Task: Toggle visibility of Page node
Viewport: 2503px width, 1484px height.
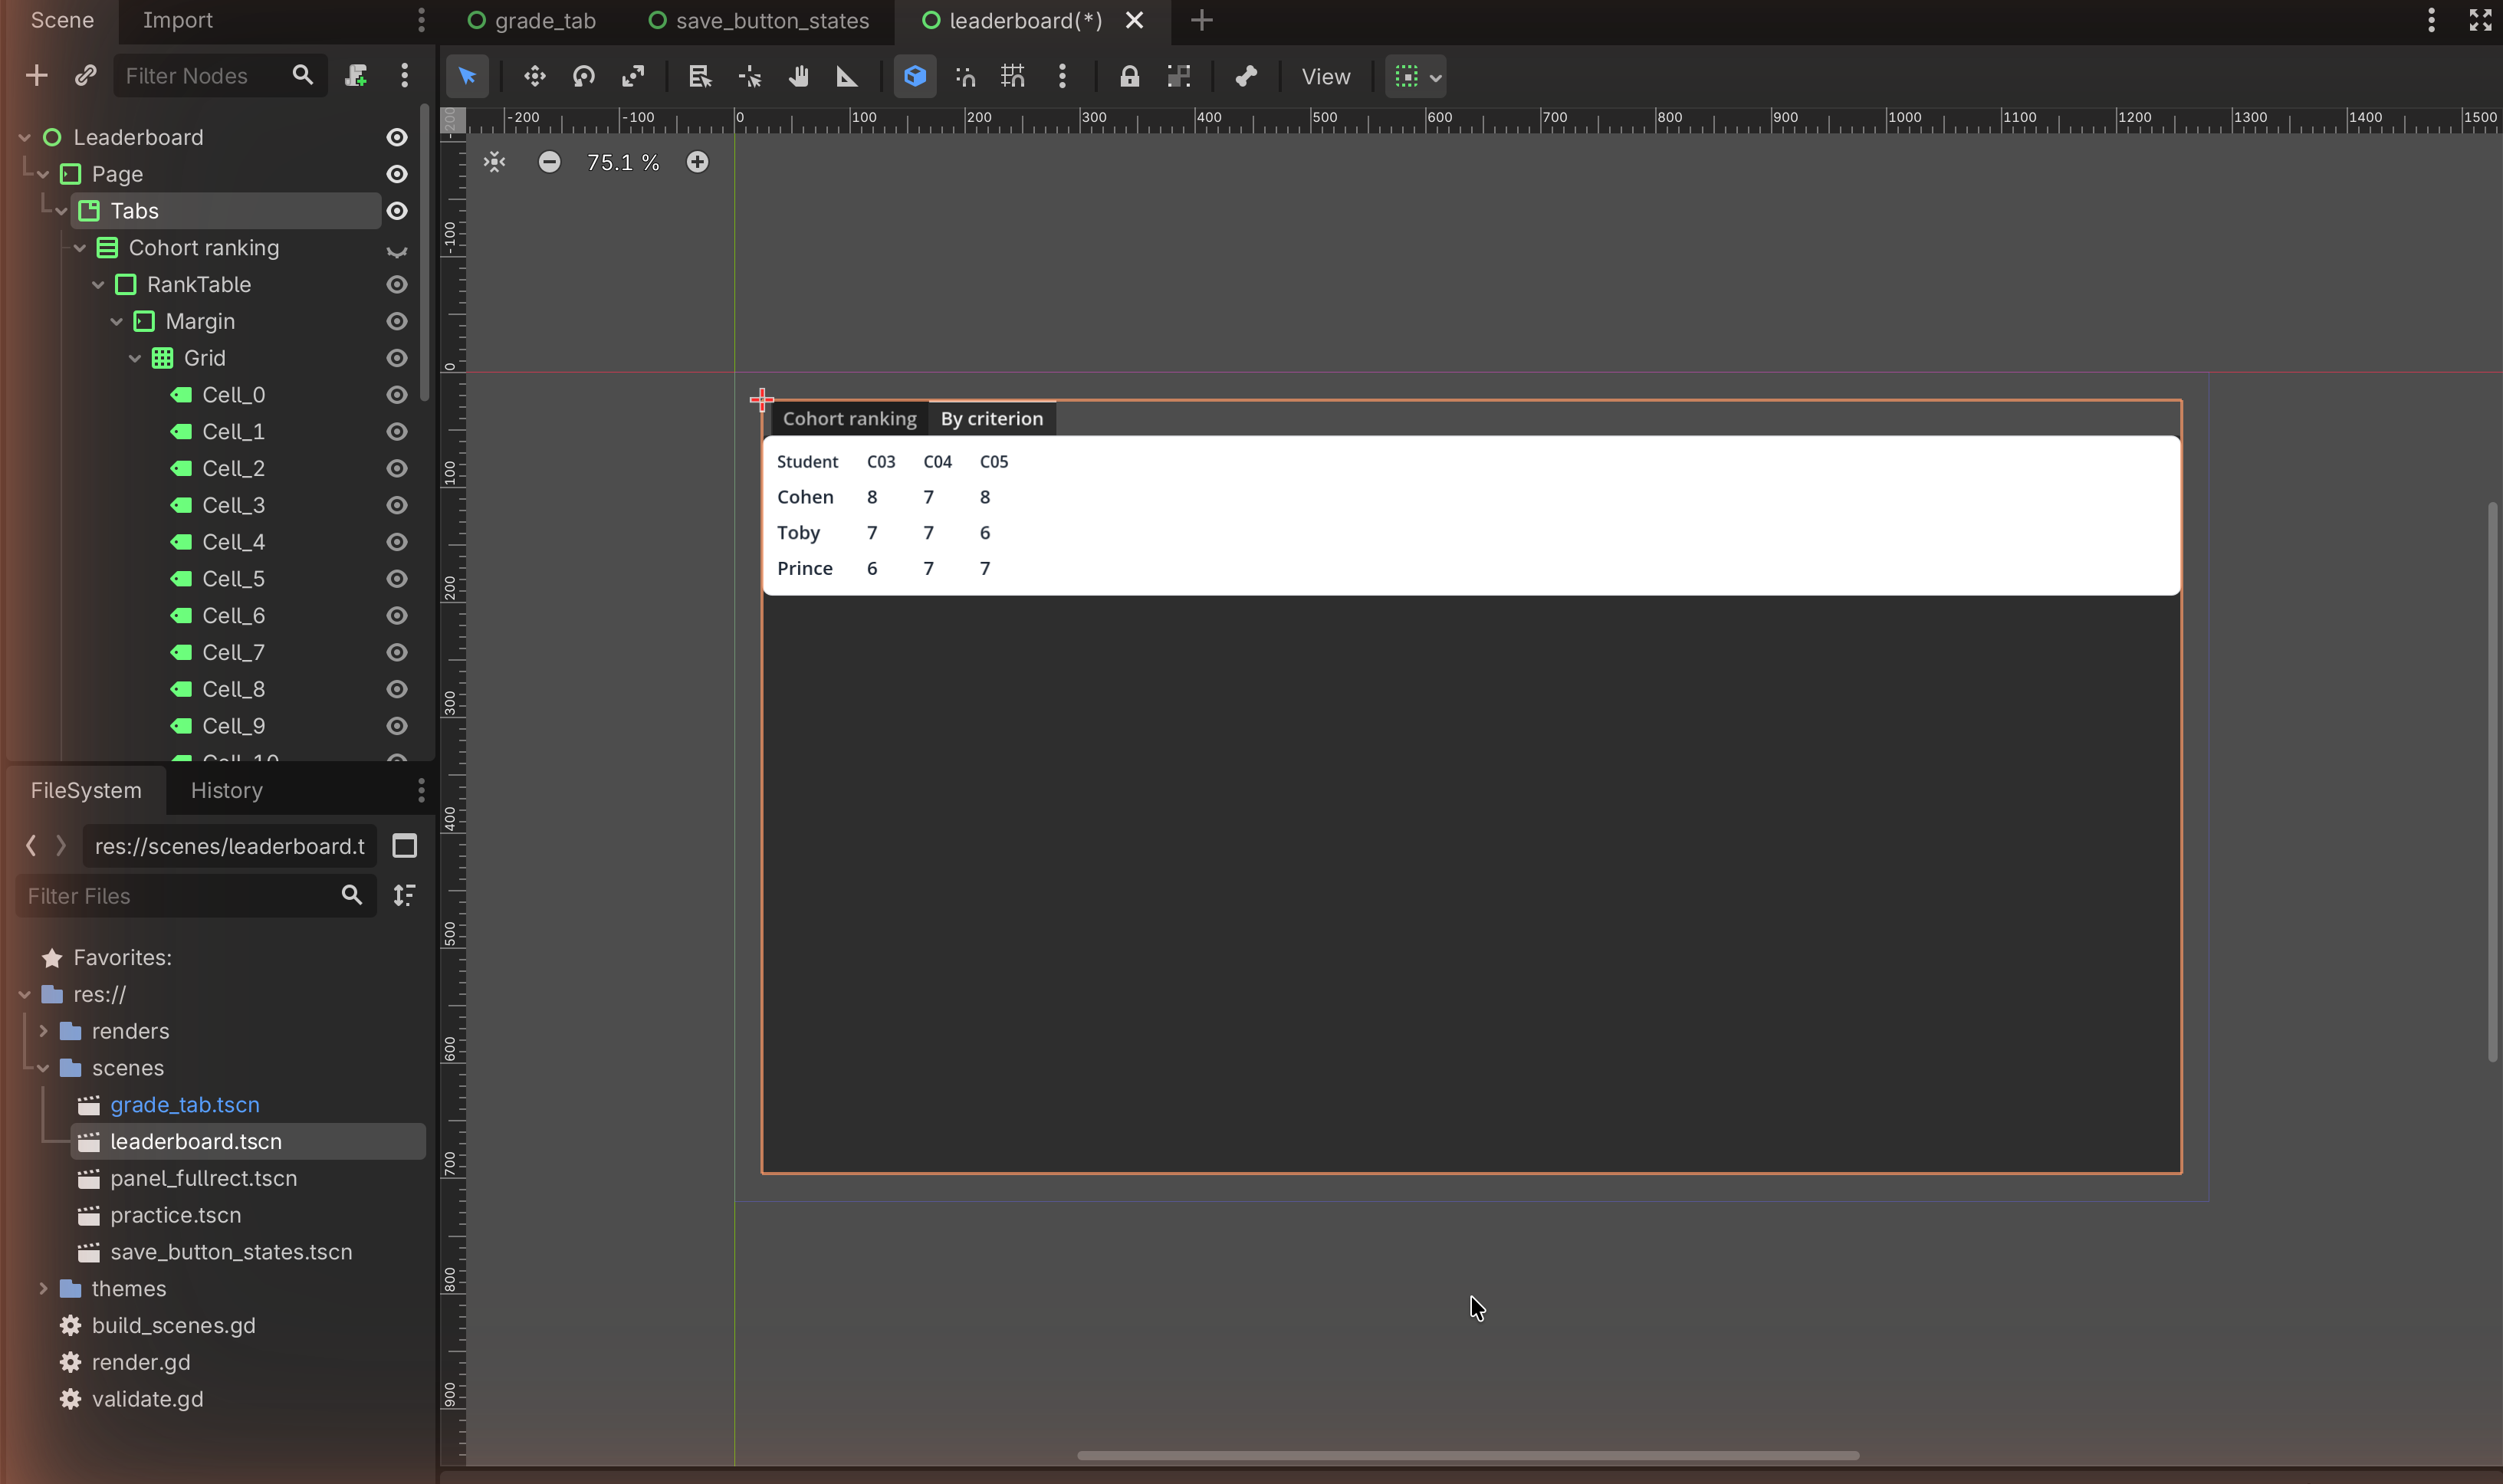Action: click(x=397, y=174)
